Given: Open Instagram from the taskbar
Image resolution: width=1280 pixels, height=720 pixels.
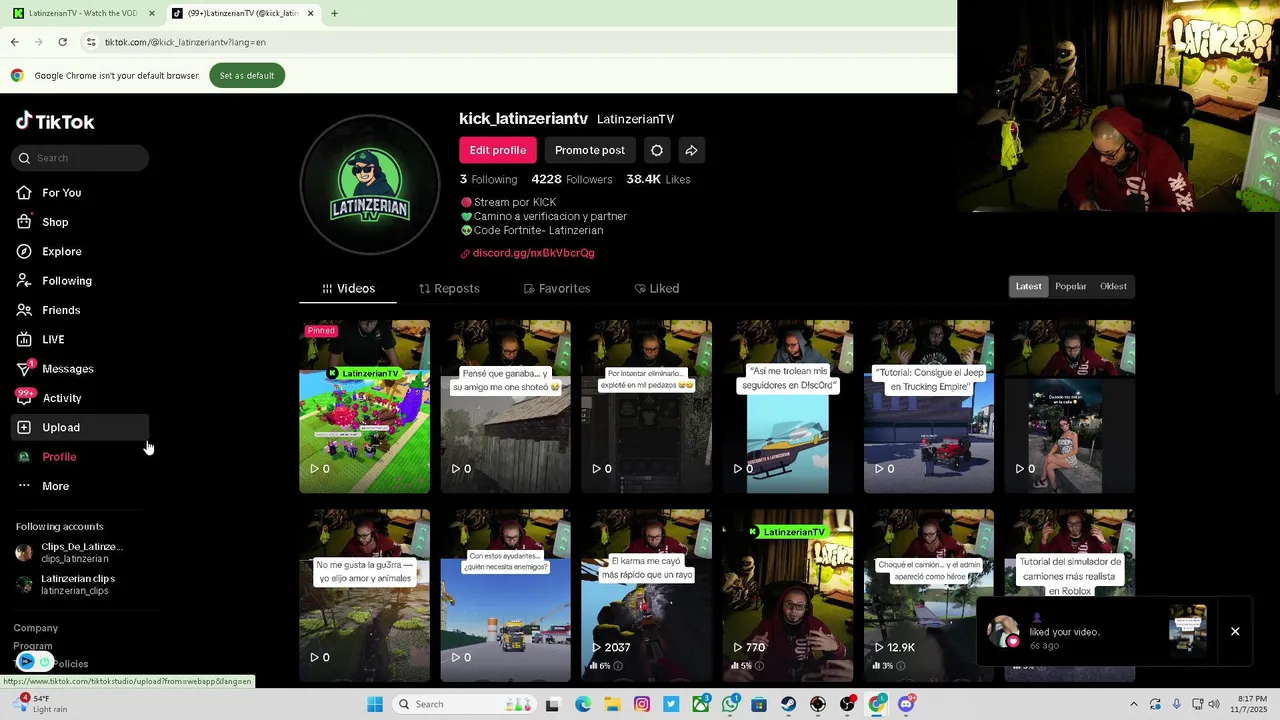Looking at the screenshot, I should tap(642, 704).
